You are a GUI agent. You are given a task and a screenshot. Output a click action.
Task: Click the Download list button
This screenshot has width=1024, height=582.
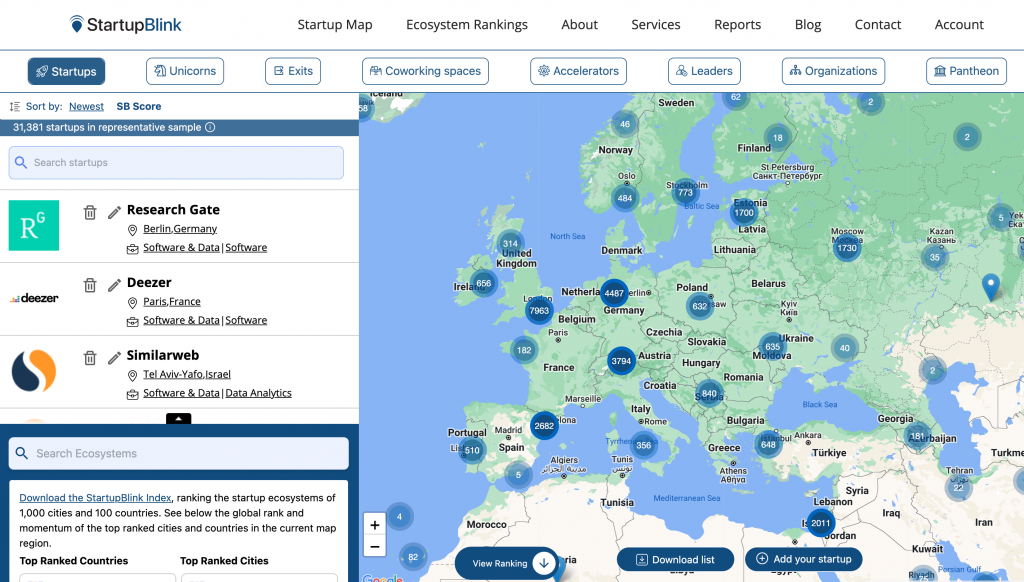(675, 560)
